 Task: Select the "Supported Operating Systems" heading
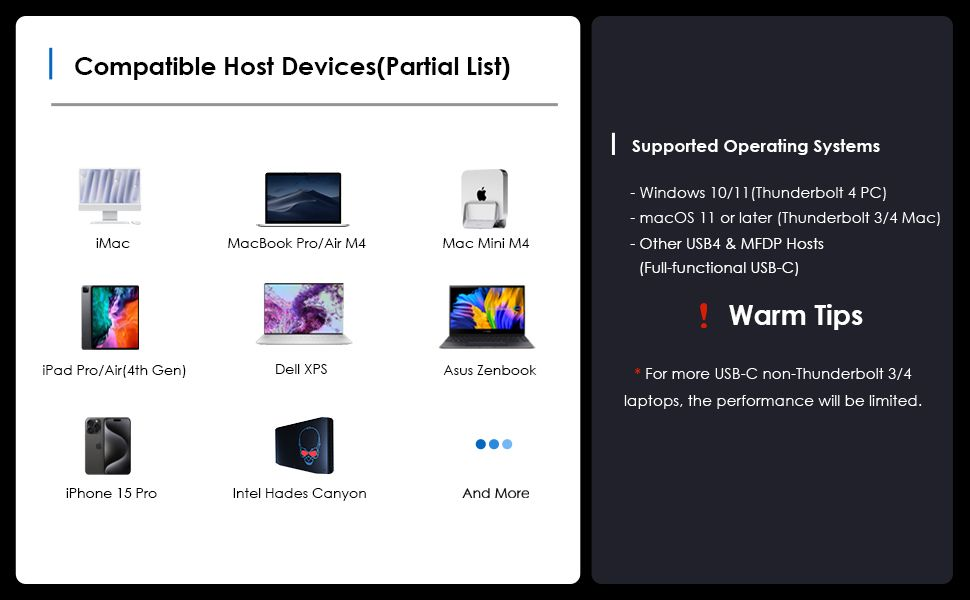coord(755,146)
